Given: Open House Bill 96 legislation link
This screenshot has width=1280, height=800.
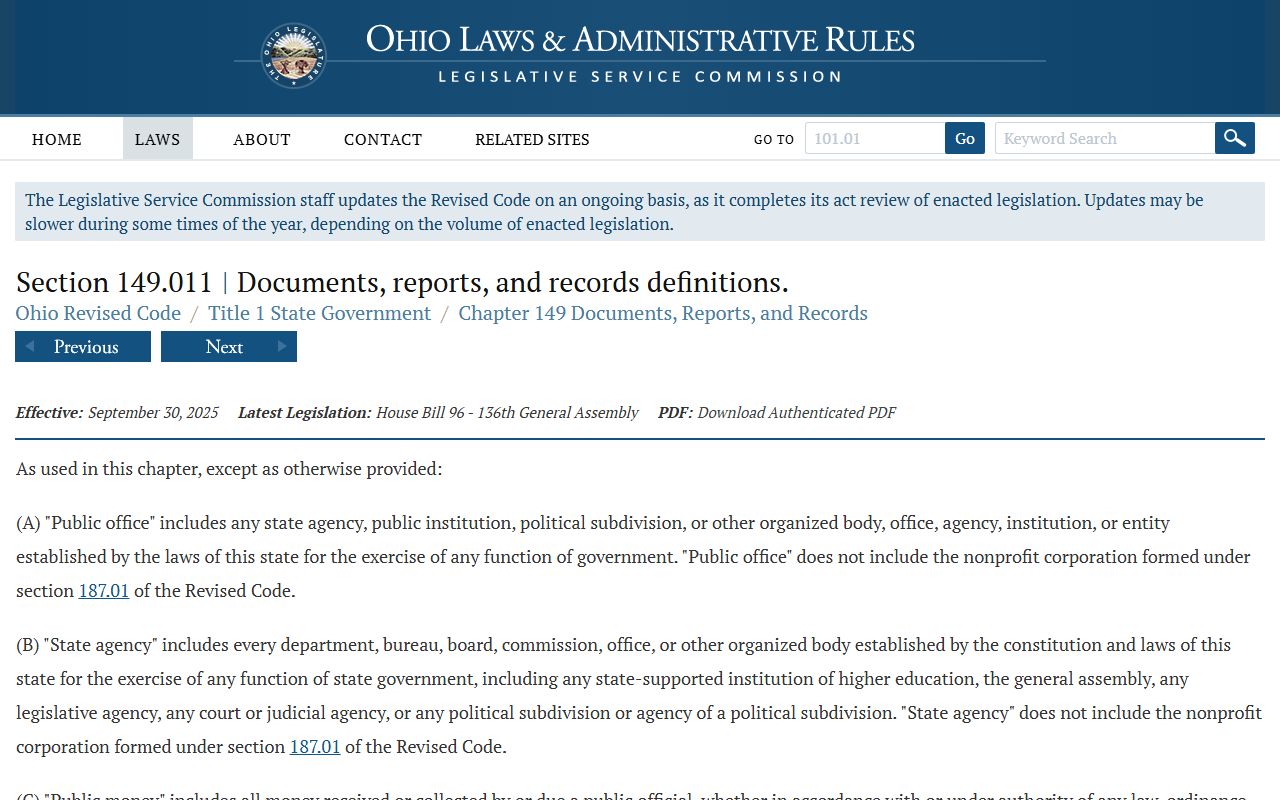Looking at the screenshot, I should 507,412.
